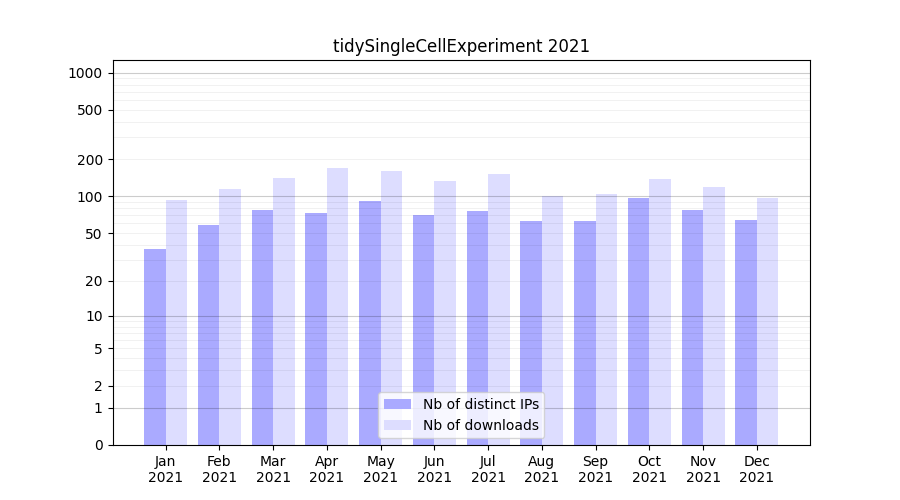Click the 20 y-axis tick label
Screen dimensions: 900x500
pyautogui.click(x=94, y=281)
